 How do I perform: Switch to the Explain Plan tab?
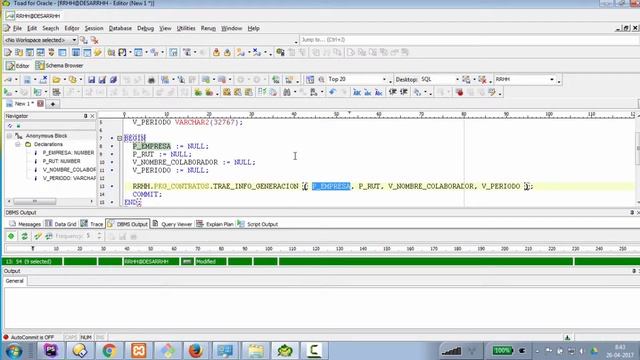[215, 224]
